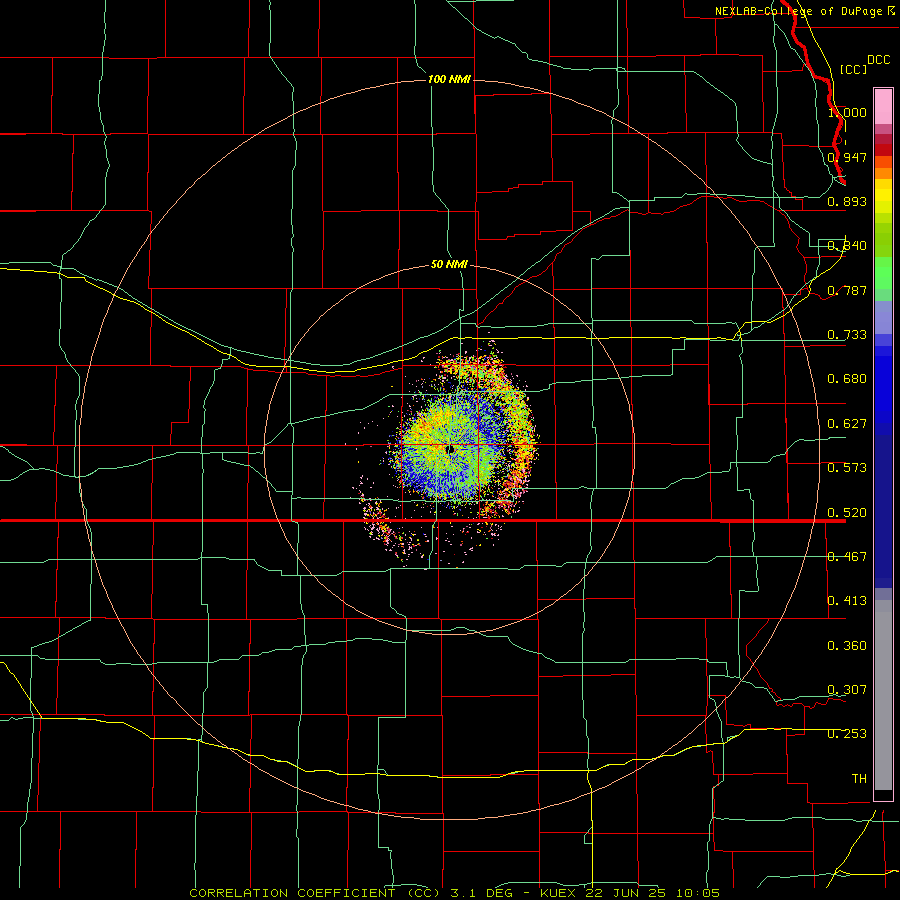Click the 0.467 legend value
Image resolution: width=900 pixels, height=900 pixels.
(x=847, y=557)
